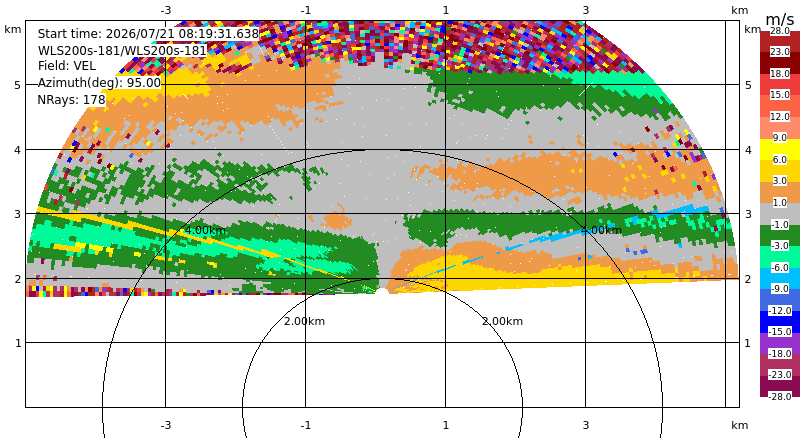The height and width of the screenshot is (438, 800).
Task: Select the blue -15.0 colorbar label
Action: [780, 331]
